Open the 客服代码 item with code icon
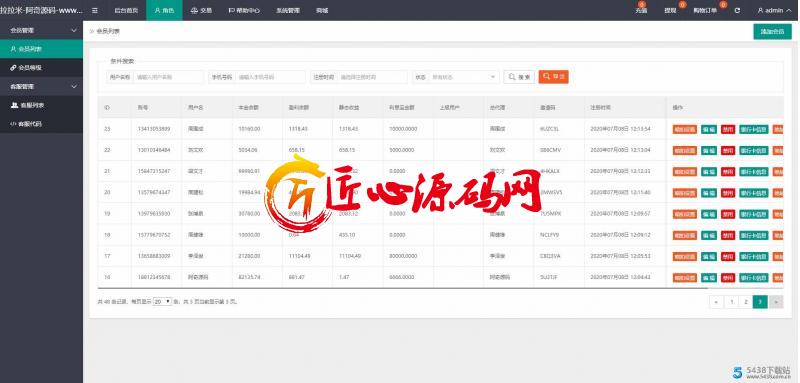This screenshot has height=383, width=800. pyautogui.click(x=41, y=124)
